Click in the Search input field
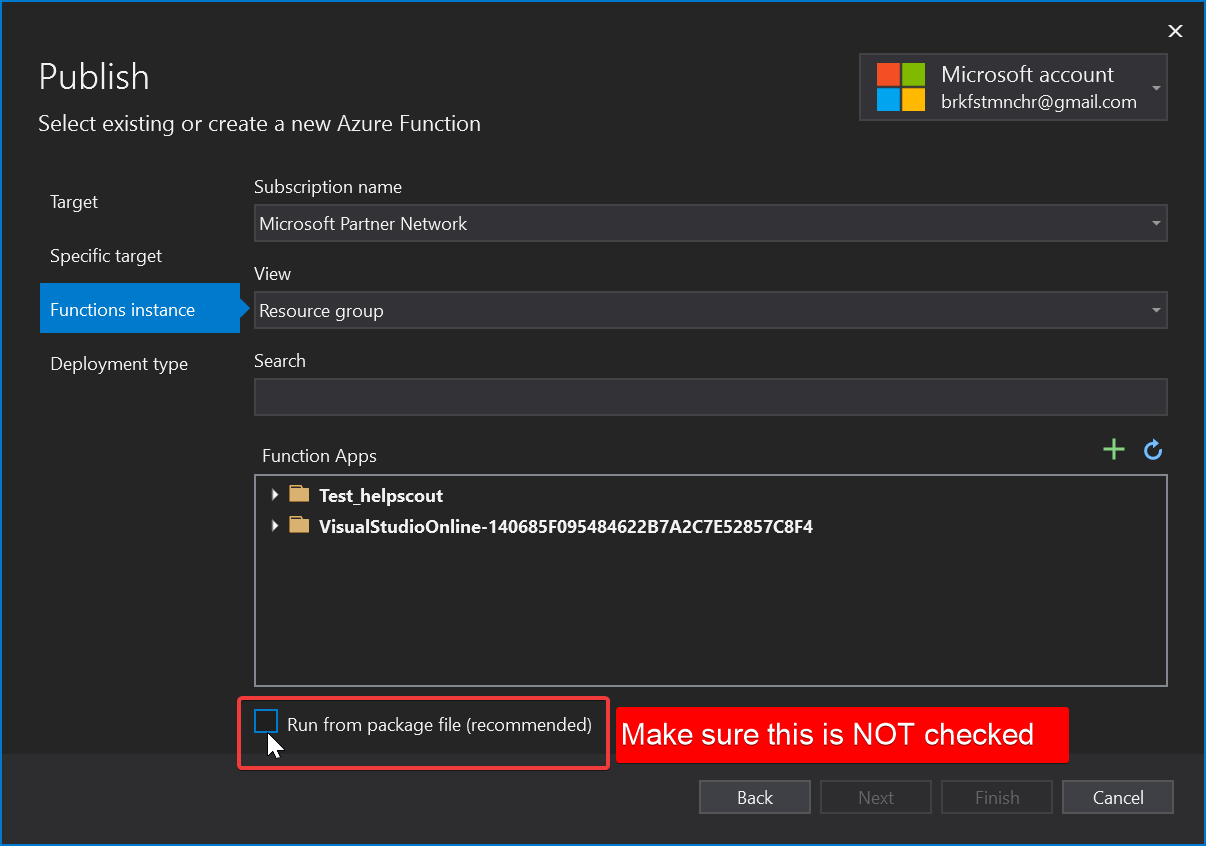 tap(710, 397)
